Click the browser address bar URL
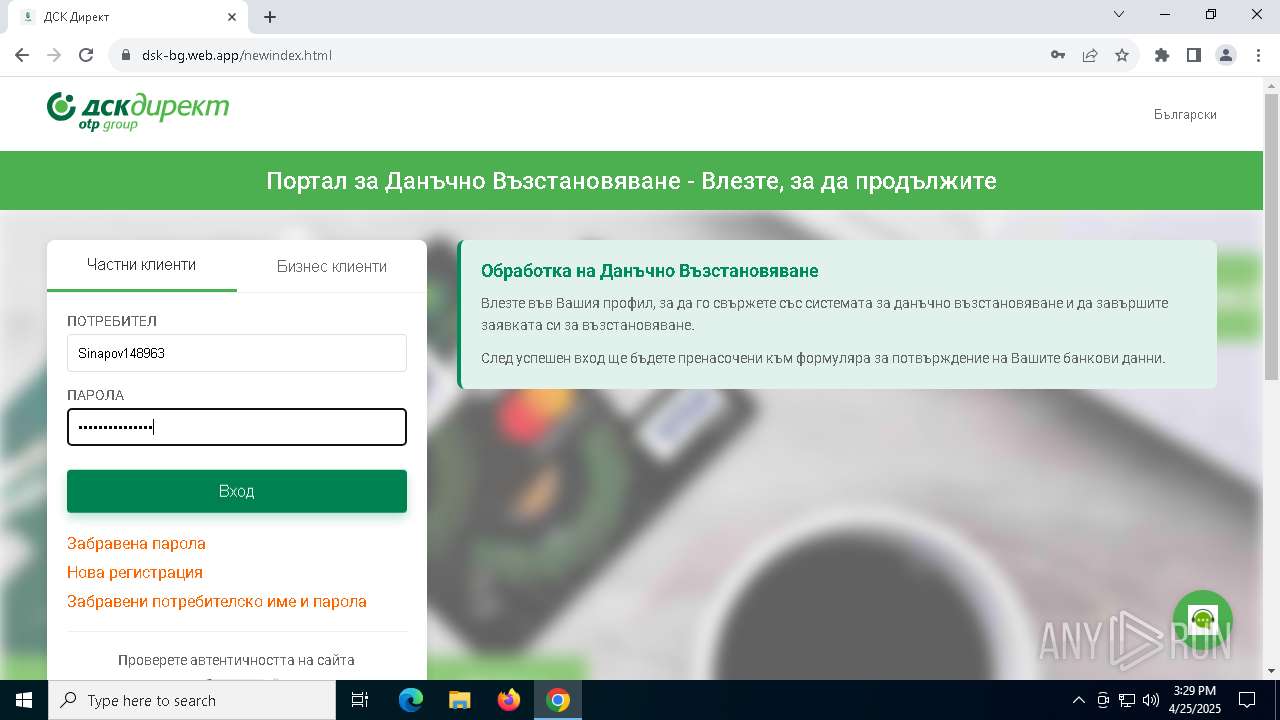Image resolution: width=1280 pixels, height=720 pixels. pyautogui.click(x=237, y=55)
